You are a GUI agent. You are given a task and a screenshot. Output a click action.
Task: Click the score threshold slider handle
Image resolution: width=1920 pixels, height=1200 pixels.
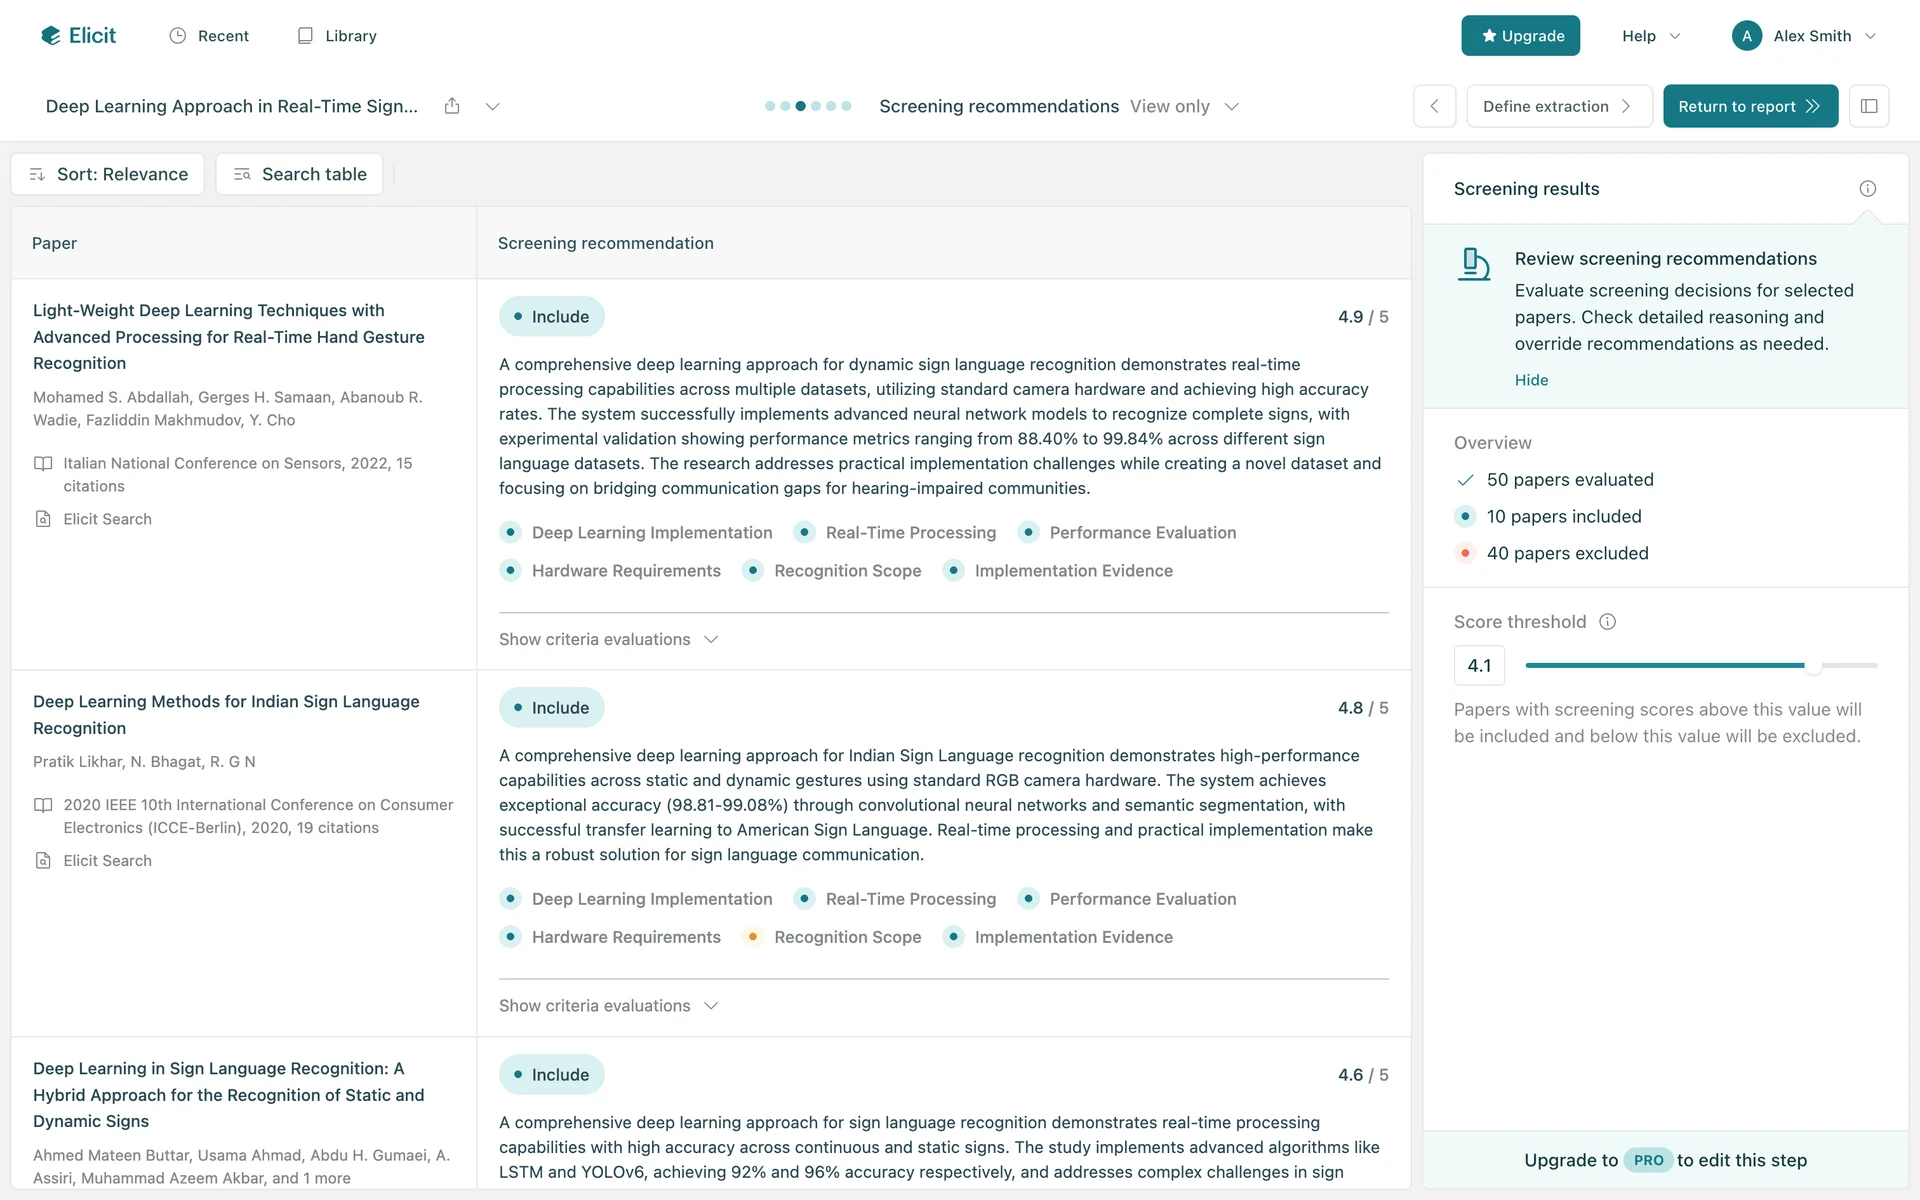coord(1812,665)
